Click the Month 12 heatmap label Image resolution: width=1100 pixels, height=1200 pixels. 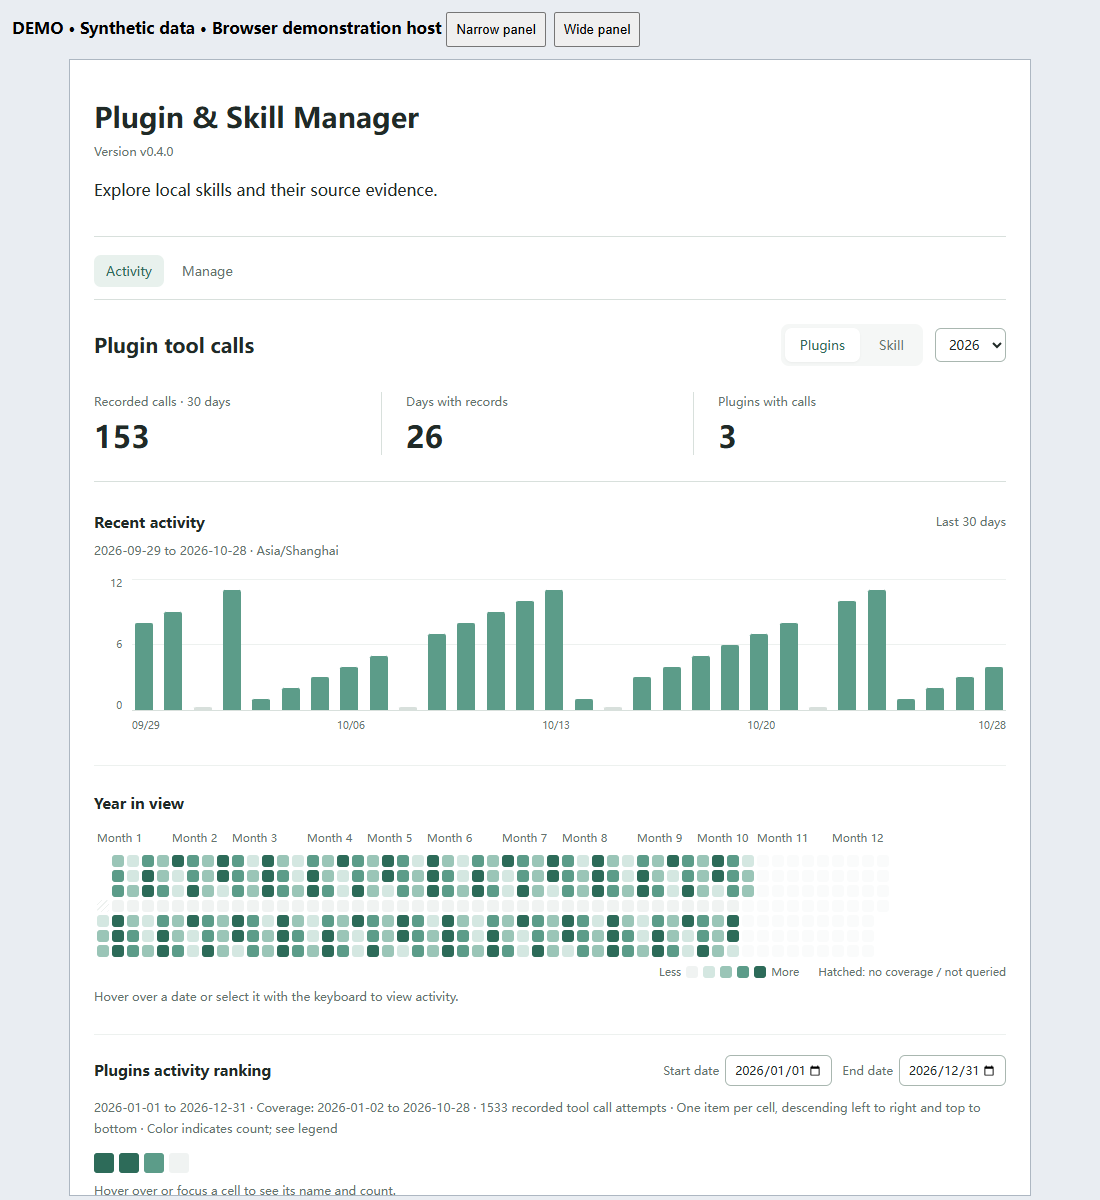click(858, 838)
